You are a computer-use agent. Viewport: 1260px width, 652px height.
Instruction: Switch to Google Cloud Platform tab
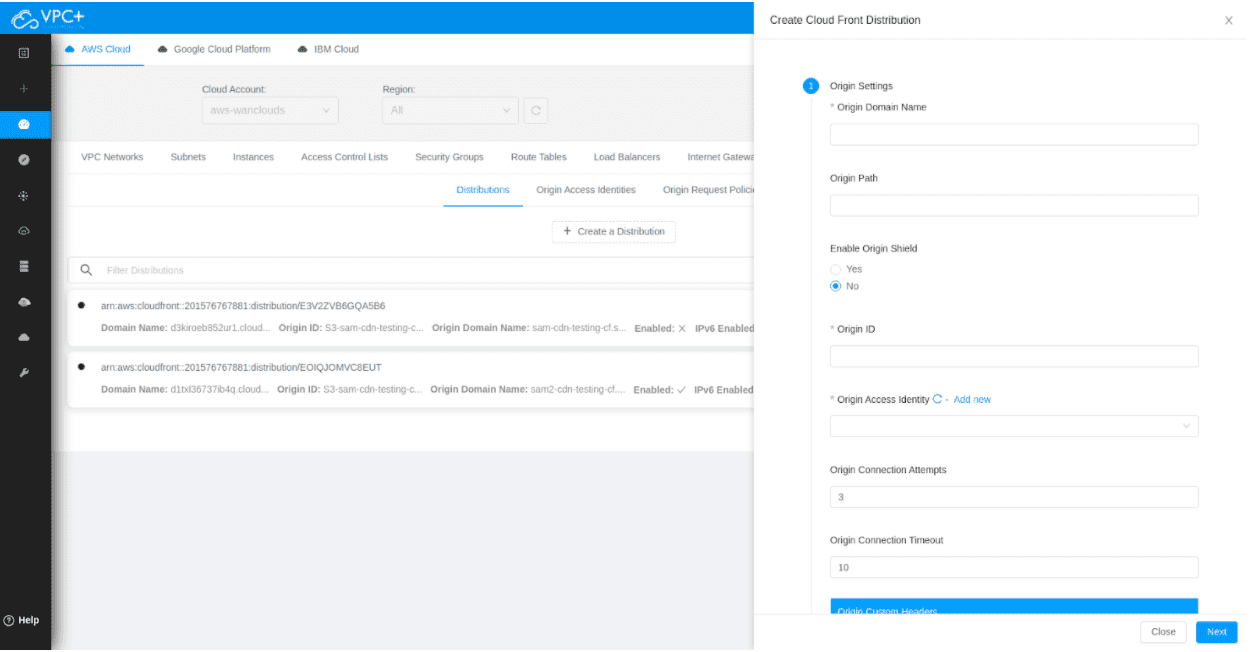(214, 49)
